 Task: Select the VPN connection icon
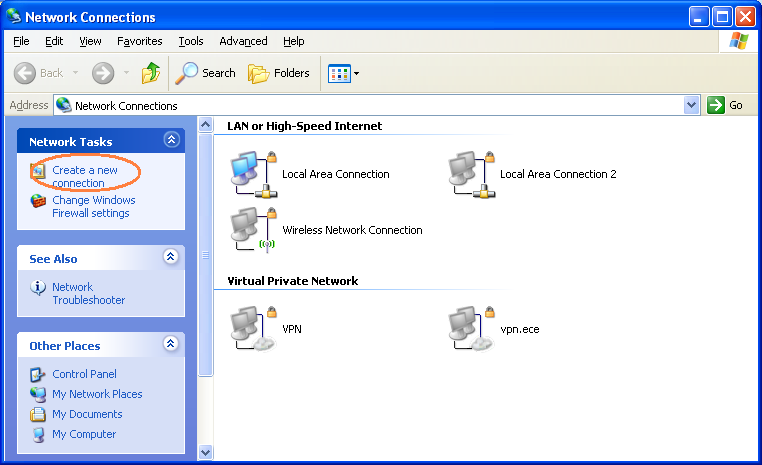point(254,328)
